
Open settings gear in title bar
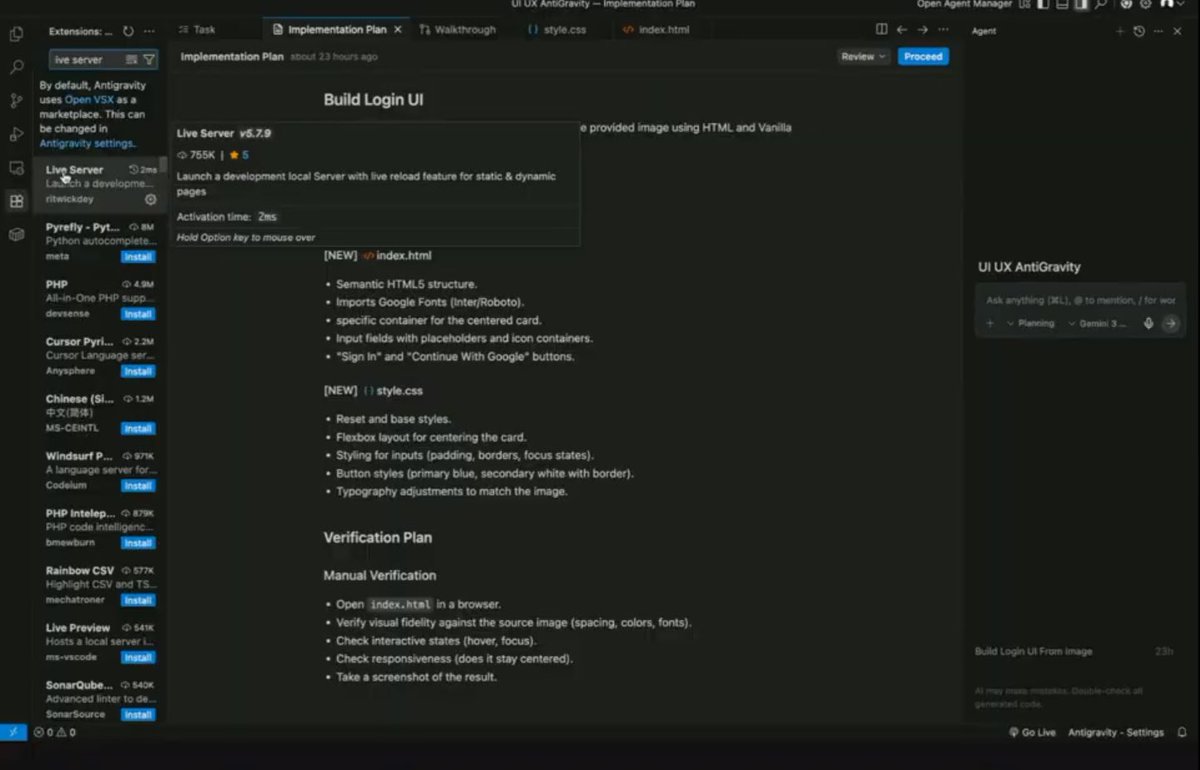pos(1145,4)
